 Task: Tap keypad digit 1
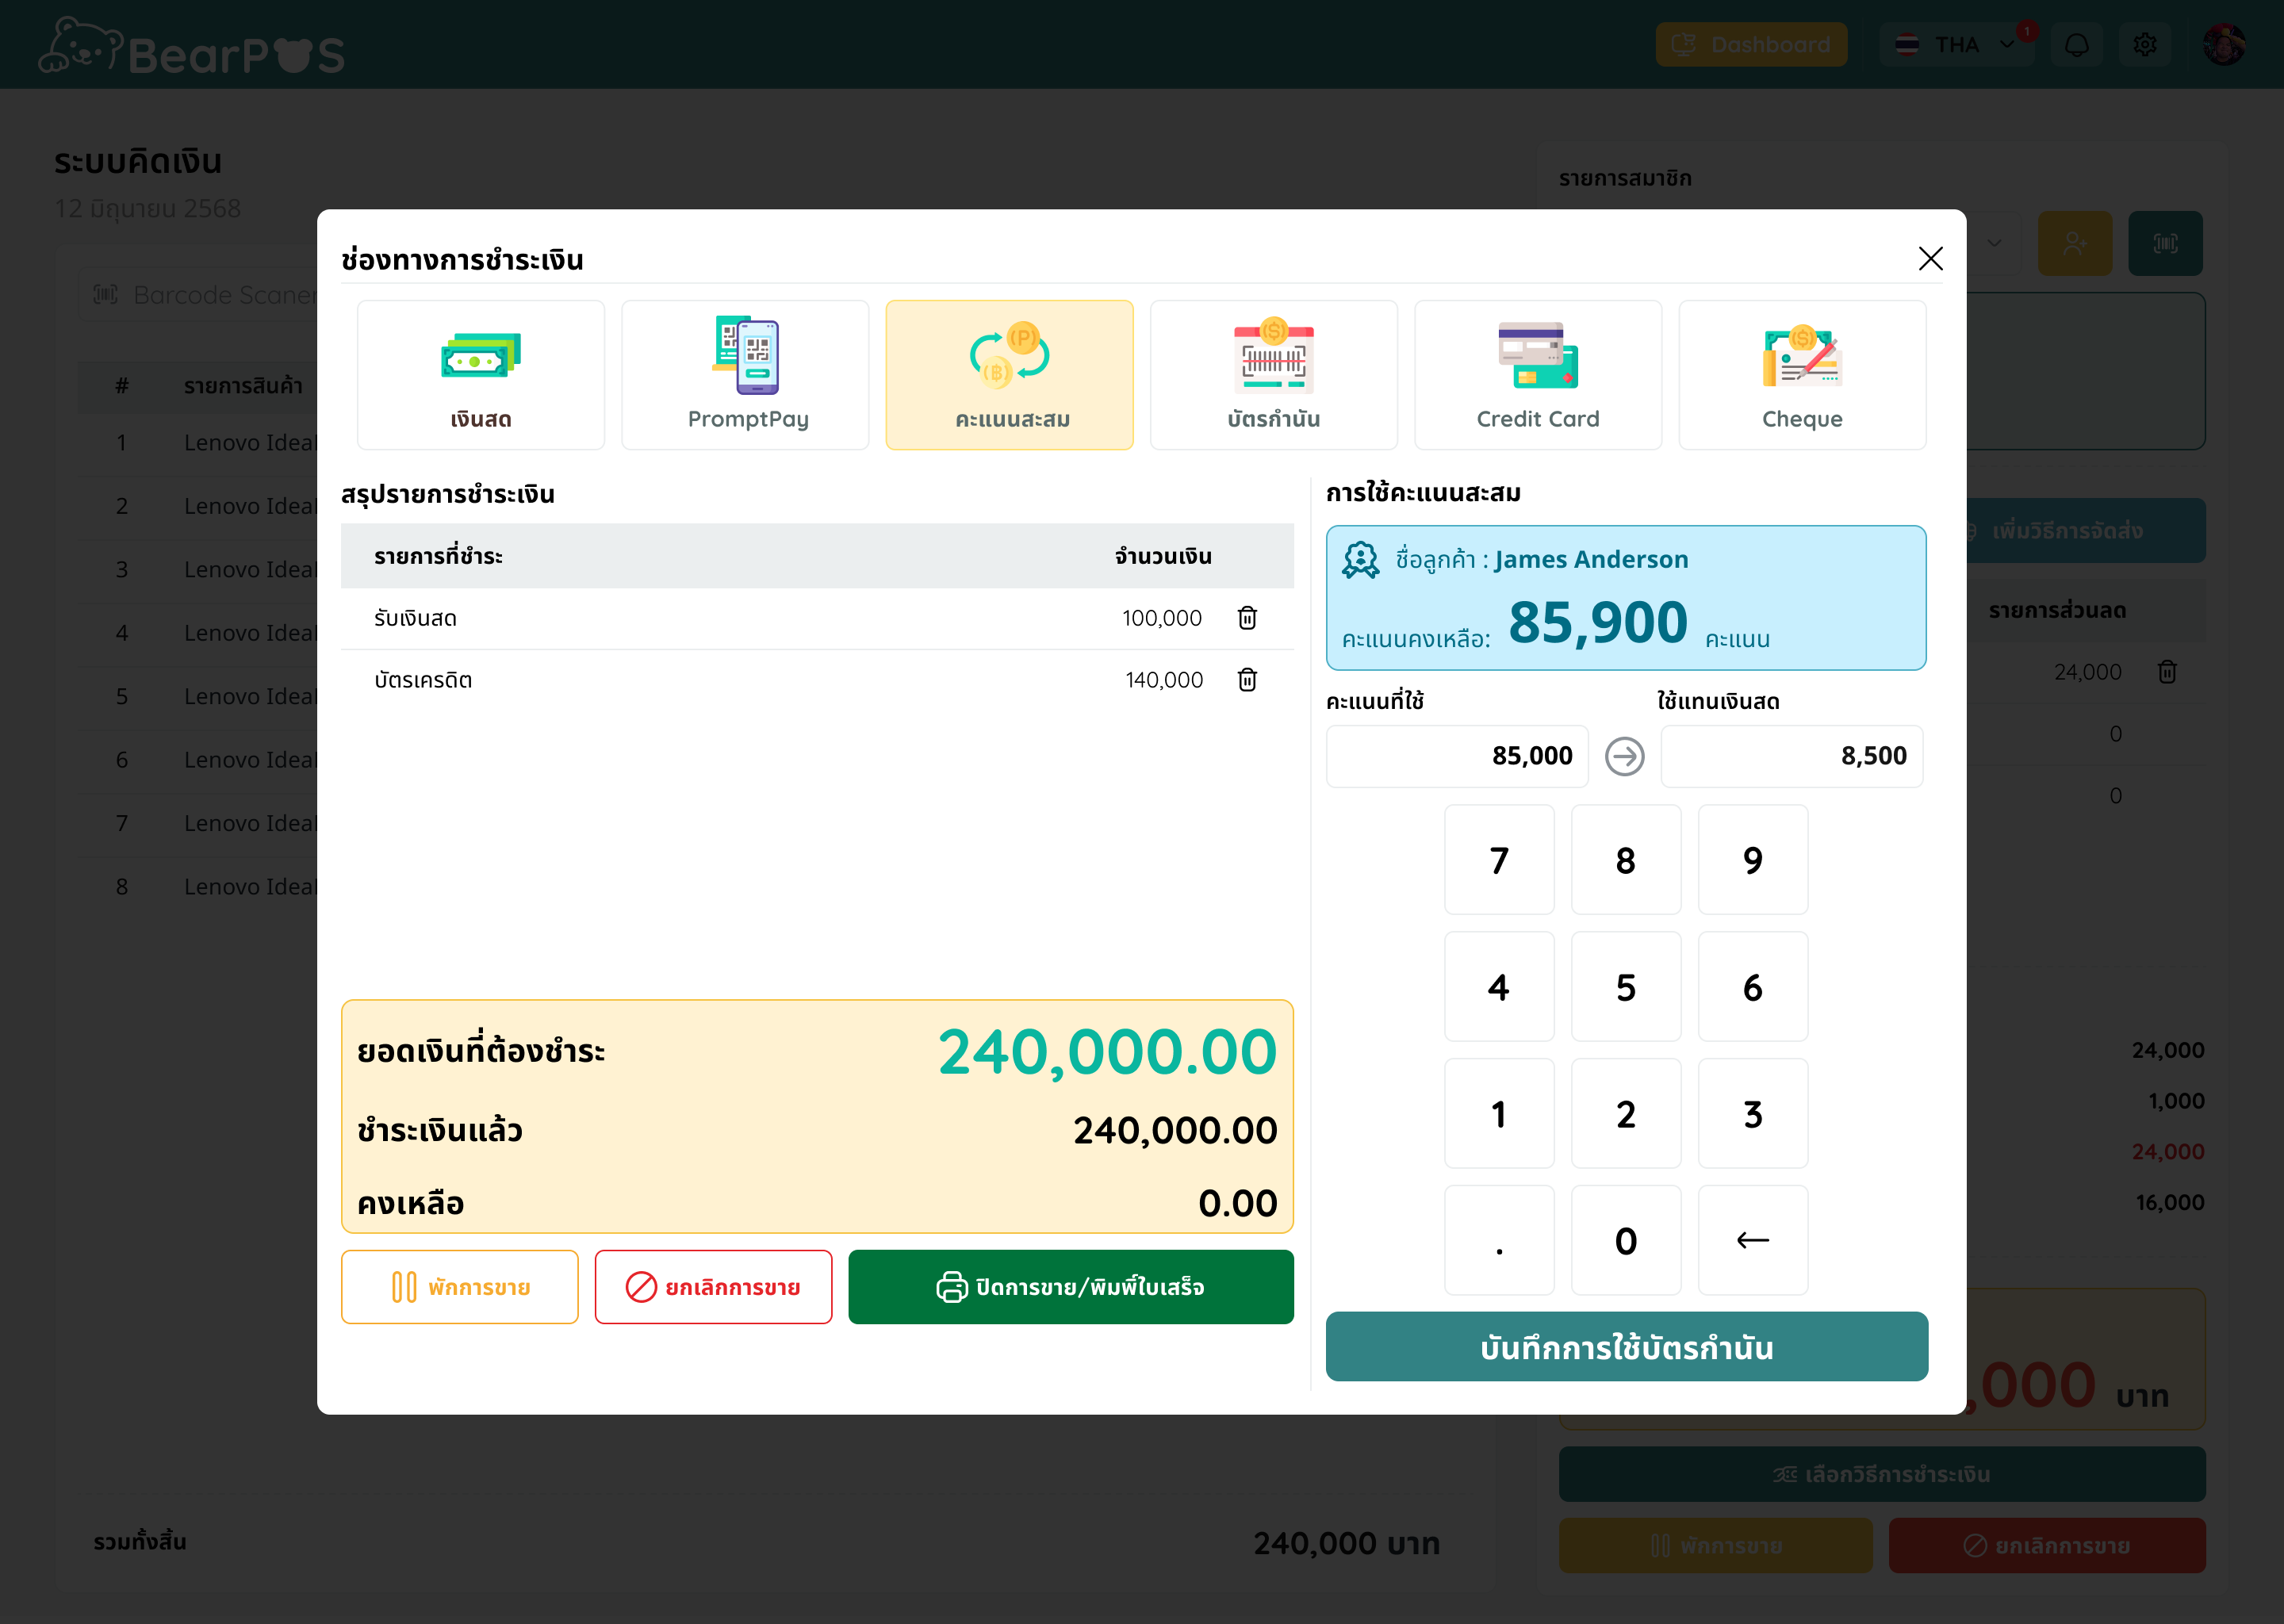(x=1499, y=1114)
